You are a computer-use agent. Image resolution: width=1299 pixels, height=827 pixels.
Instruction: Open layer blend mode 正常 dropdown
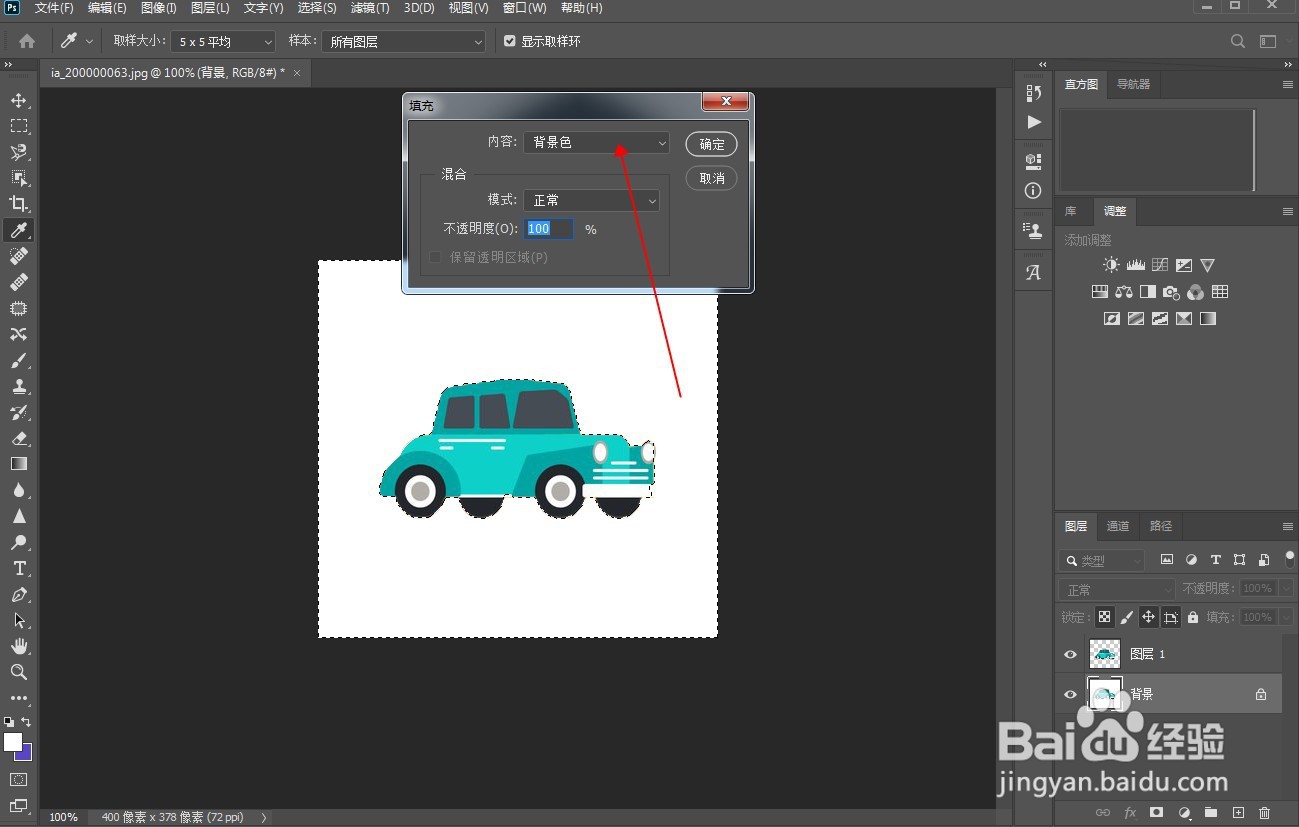1117,589
